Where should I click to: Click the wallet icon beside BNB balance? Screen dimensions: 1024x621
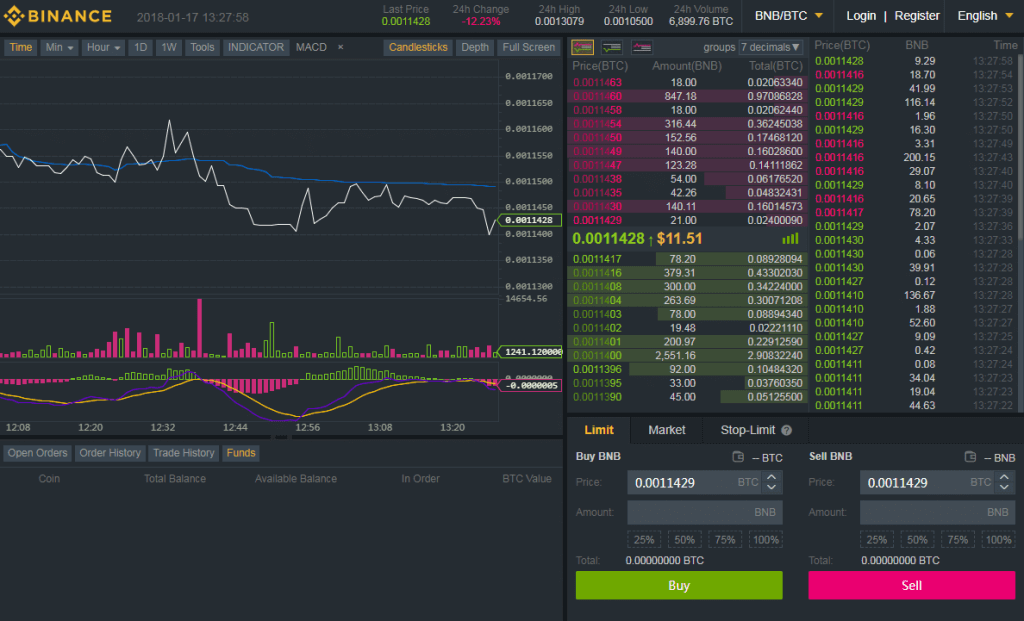pyautogui.click(x=967, y=458)
